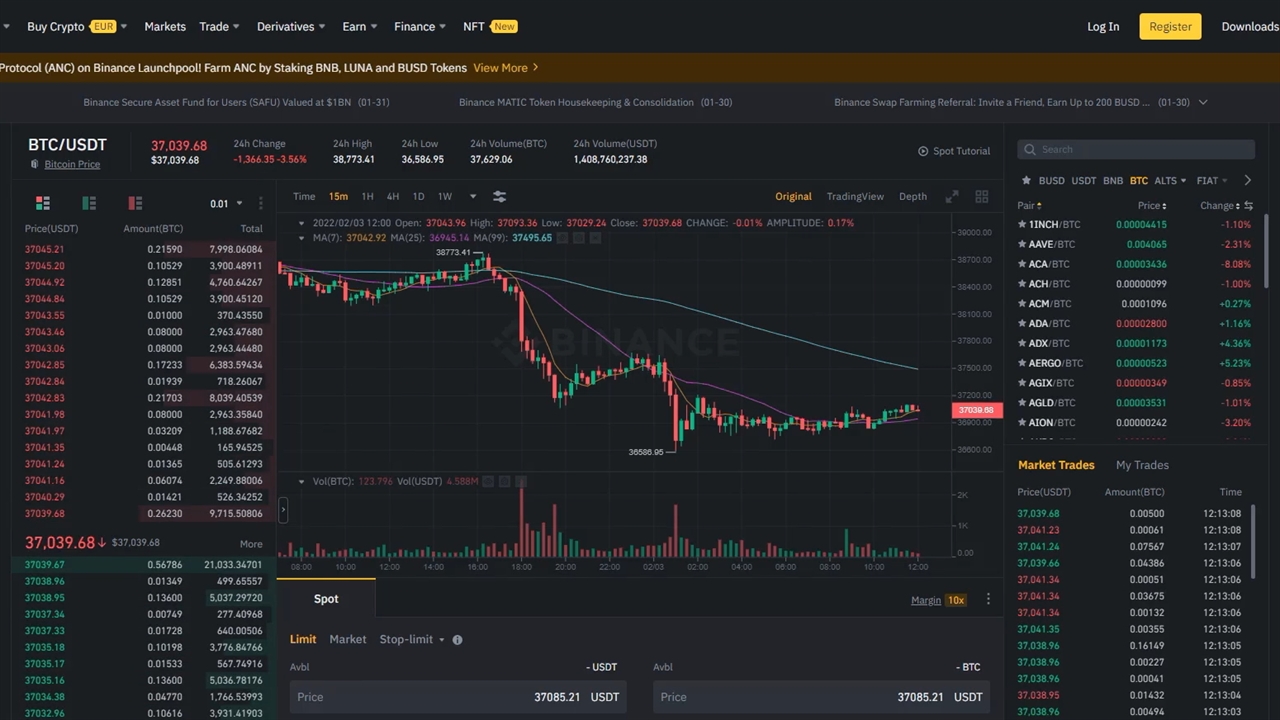Open chart technical indicator settings icon
This screenshot has width=1280, height=720.
(499, 196)
